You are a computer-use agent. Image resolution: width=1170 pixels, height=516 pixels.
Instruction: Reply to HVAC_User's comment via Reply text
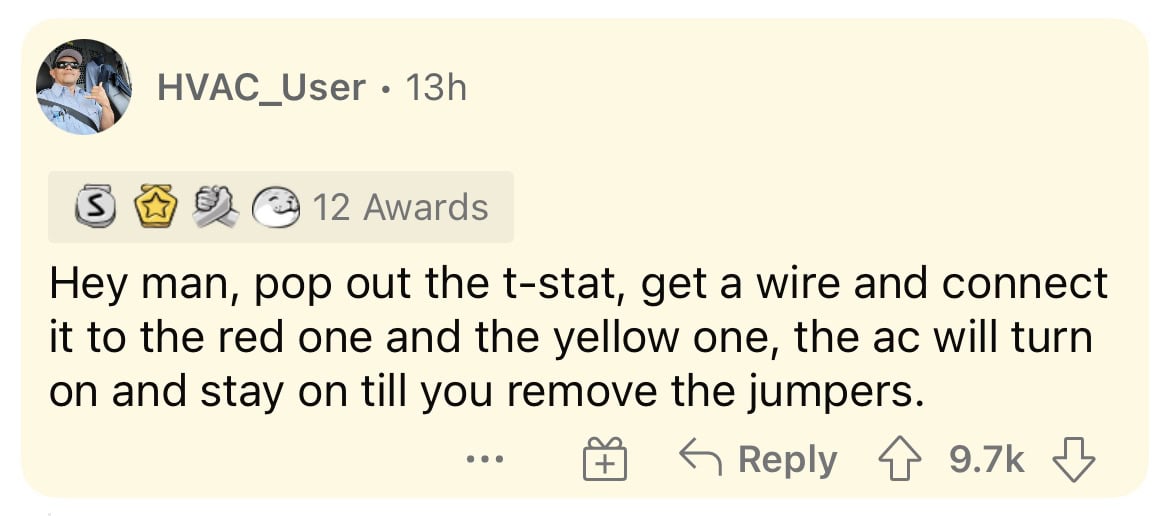tap(787, 460)
